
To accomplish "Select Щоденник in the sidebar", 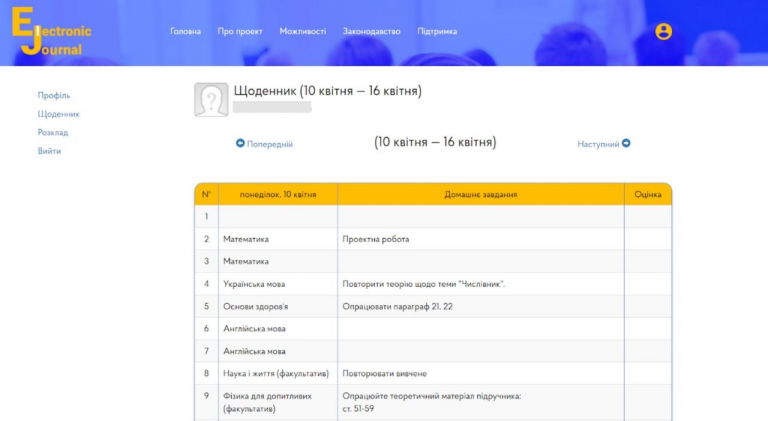I will pos(59,114).
